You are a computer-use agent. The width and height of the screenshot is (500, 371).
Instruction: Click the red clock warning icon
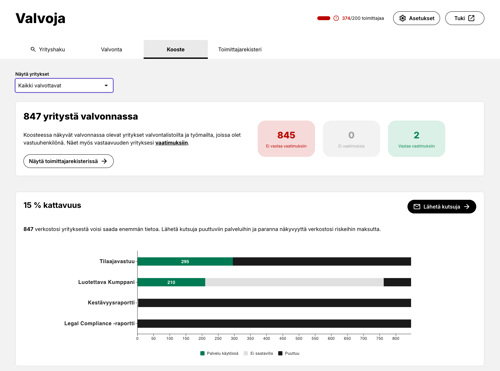point(336,18)
